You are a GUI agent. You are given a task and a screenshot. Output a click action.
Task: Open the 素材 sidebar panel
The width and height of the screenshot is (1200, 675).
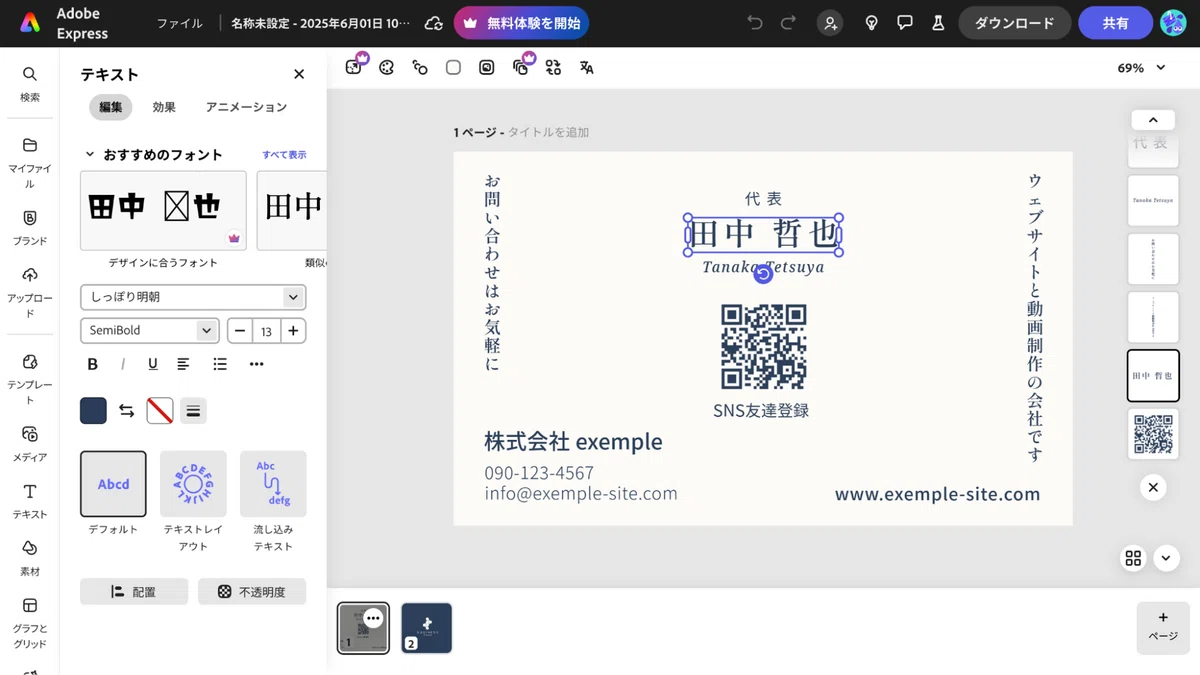[30, 558]
